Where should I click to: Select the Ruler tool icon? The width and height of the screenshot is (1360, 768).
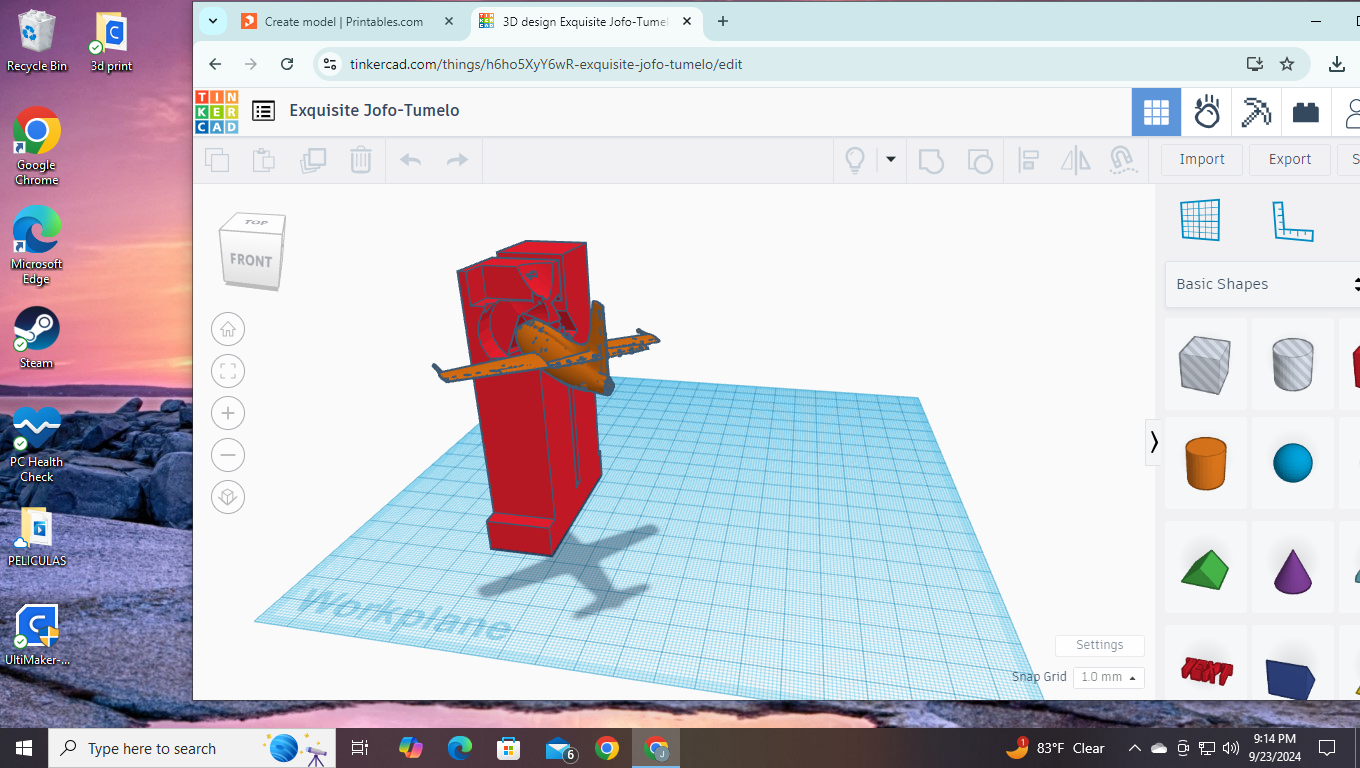(x=1292, y=220)
